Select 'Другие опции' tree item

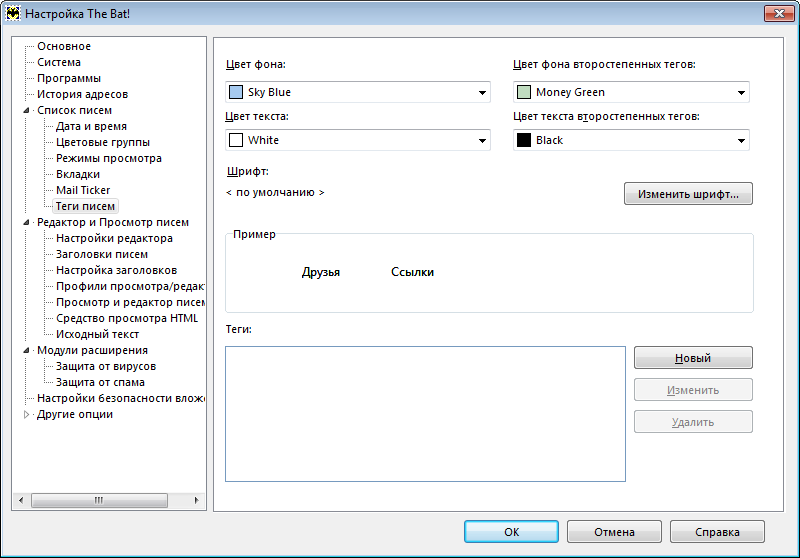74,415
